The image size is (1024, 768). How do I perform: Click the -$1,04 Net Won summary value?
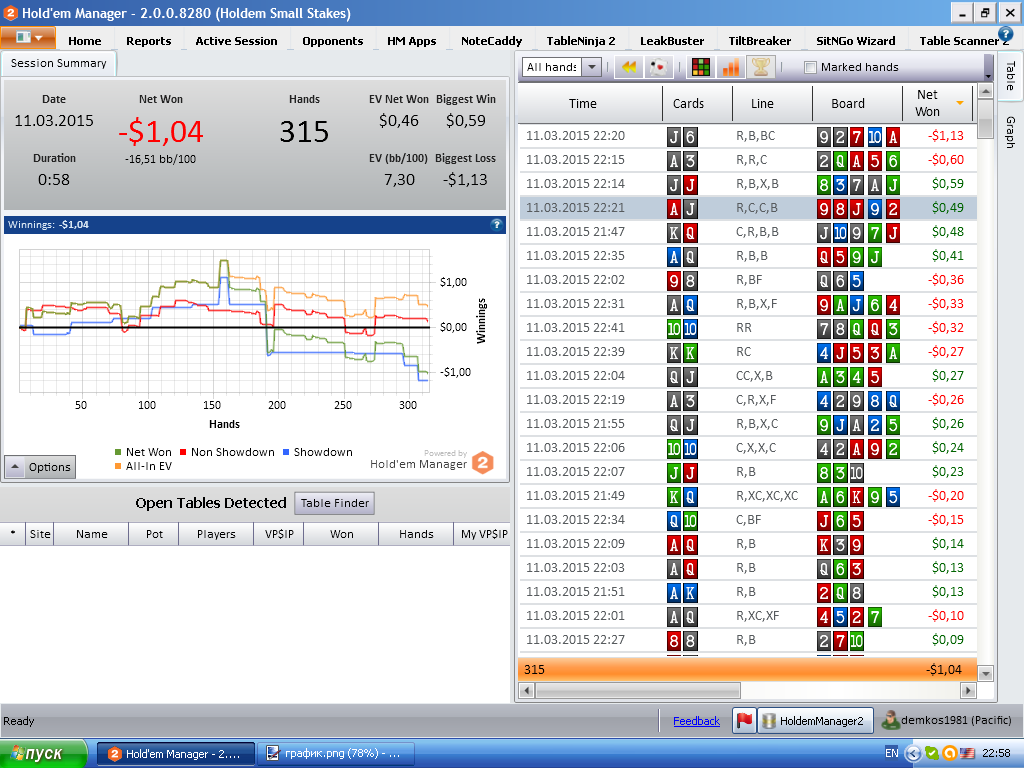click(x=161, y=132)
